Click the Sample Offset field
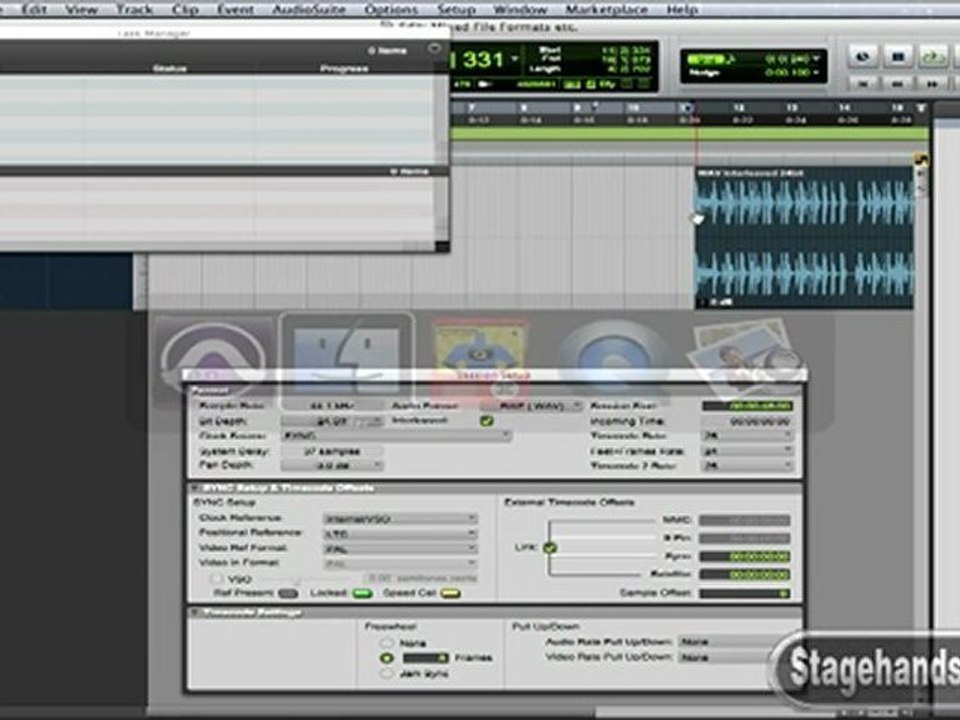 pos(744,593)
